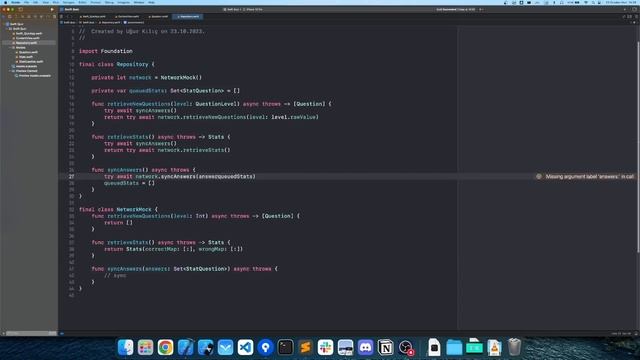Image resolution: width=640 pixels, height=360 pixels.
Task: Open the blue folder in the dock
Action: pos(454,347)
